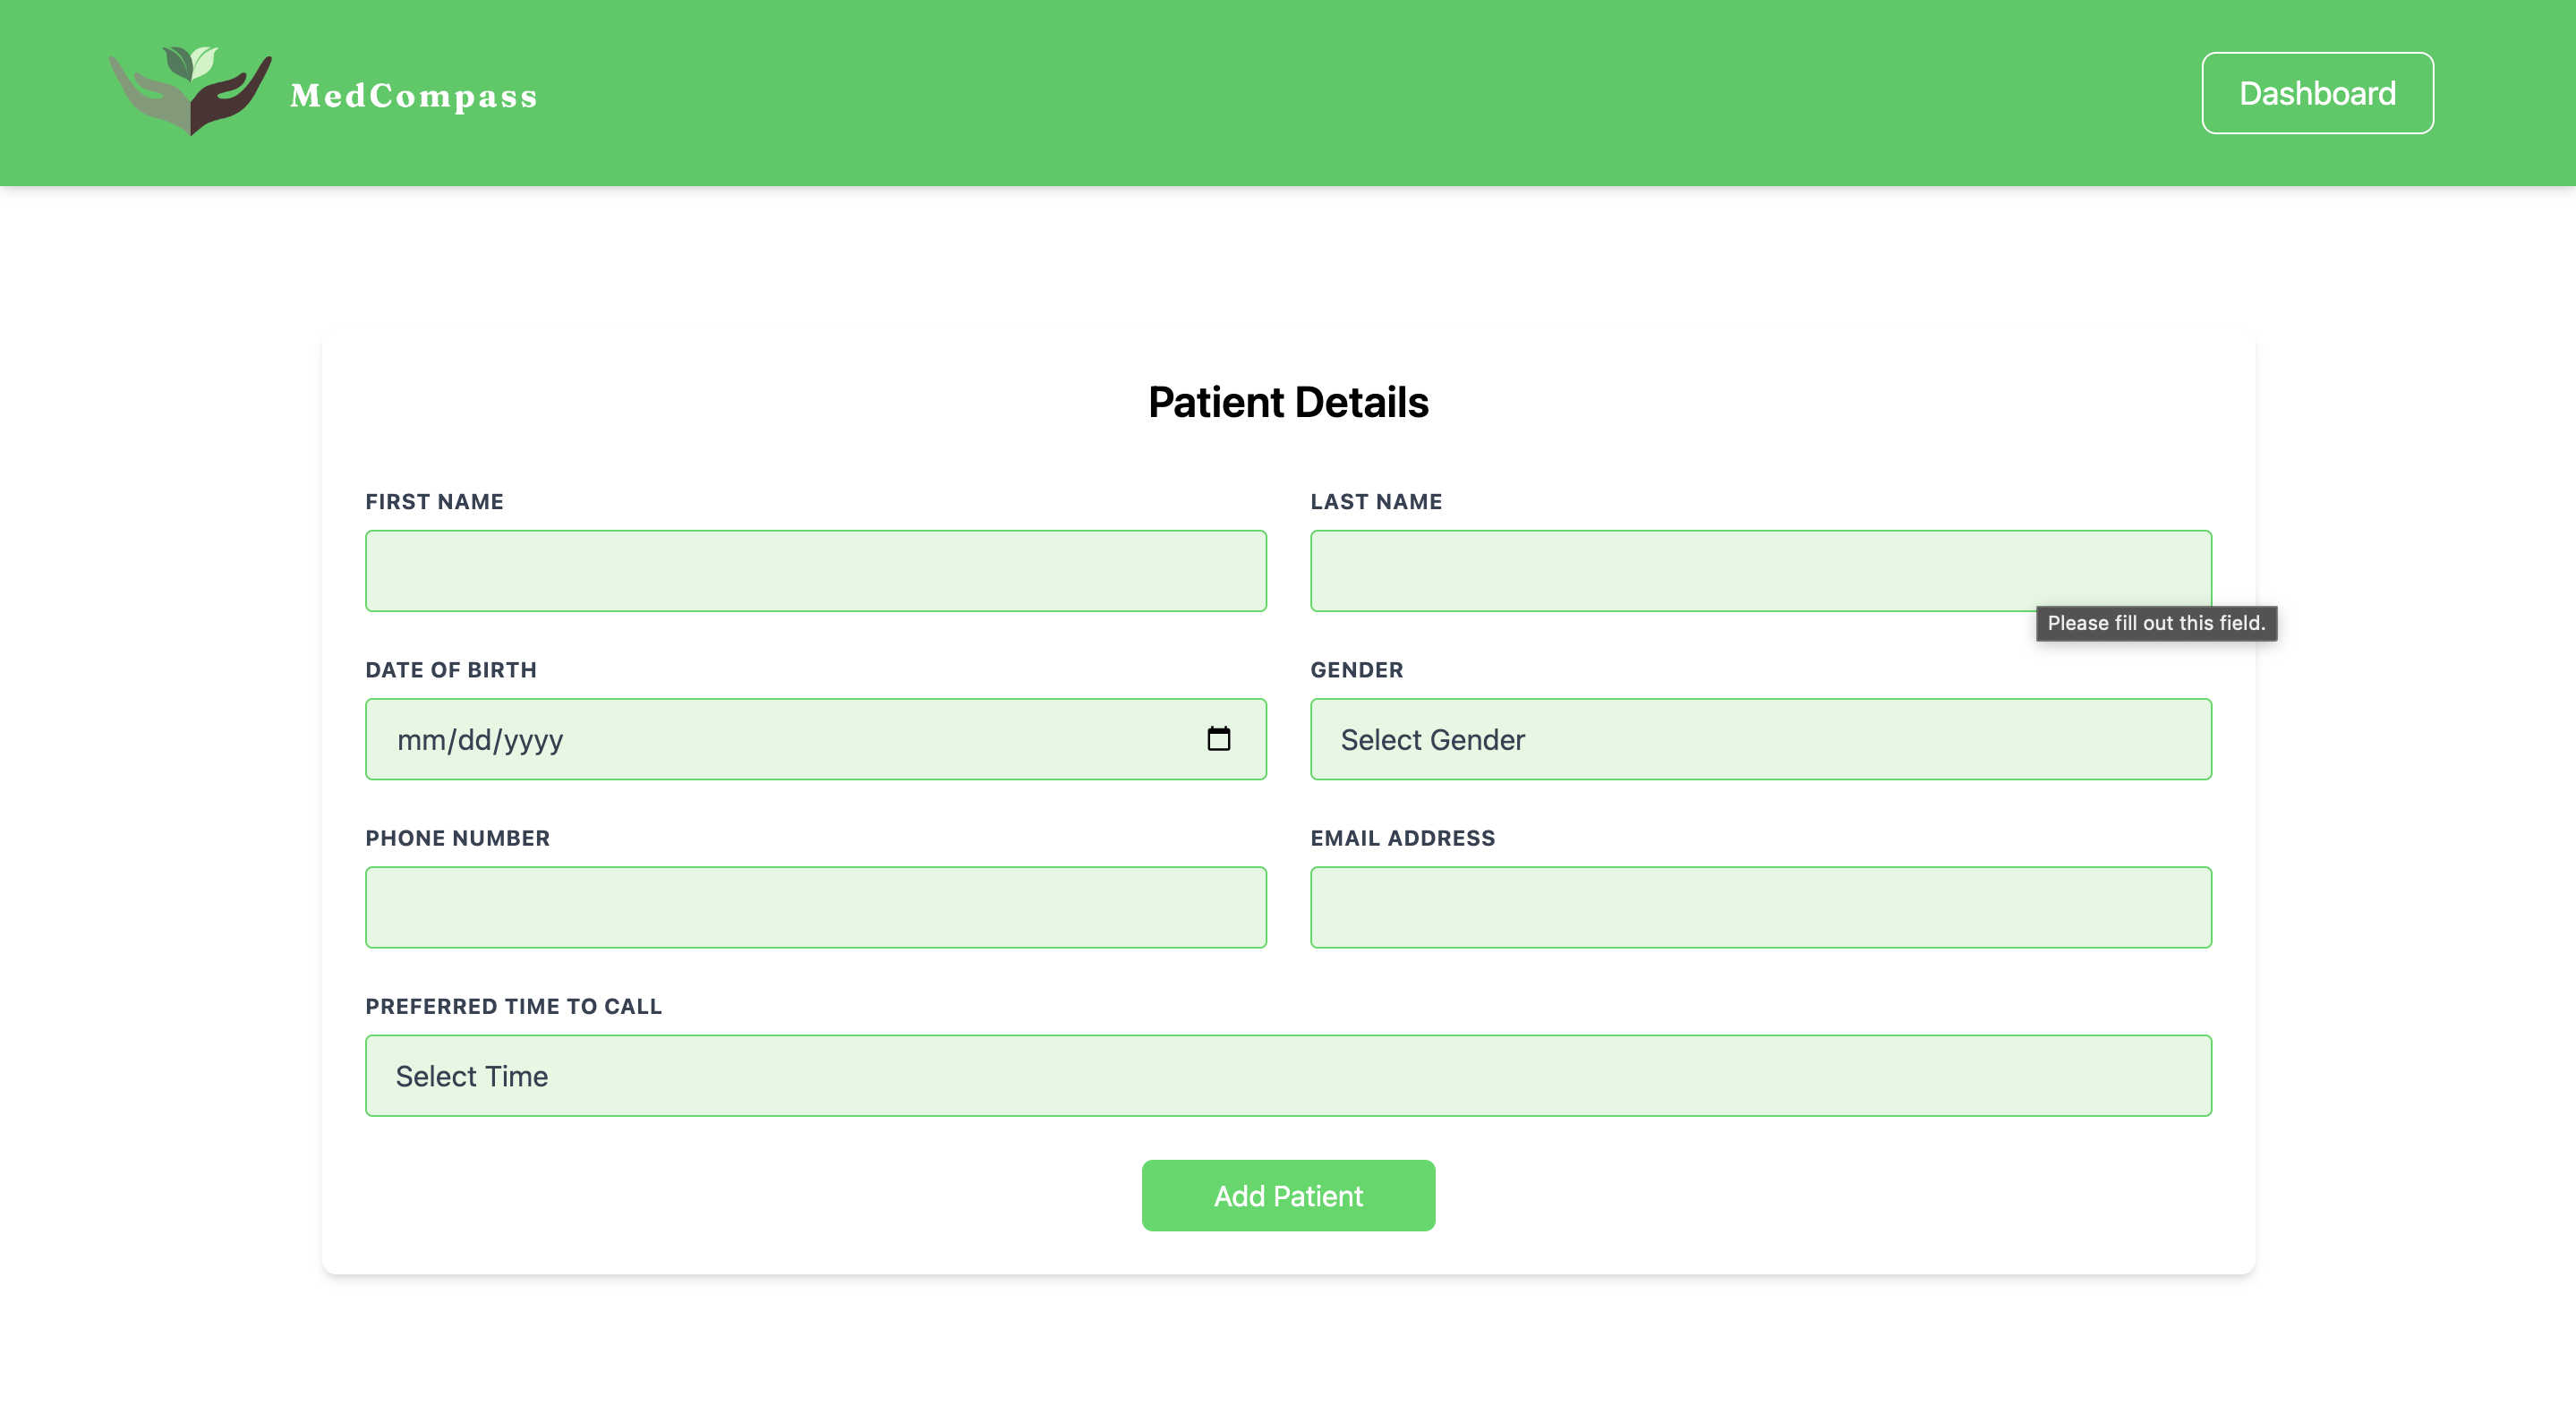Click the MedCompass hands-and-leaf logo
The width and height of the screenshot is (2576, 1405).
coord(190,90)
